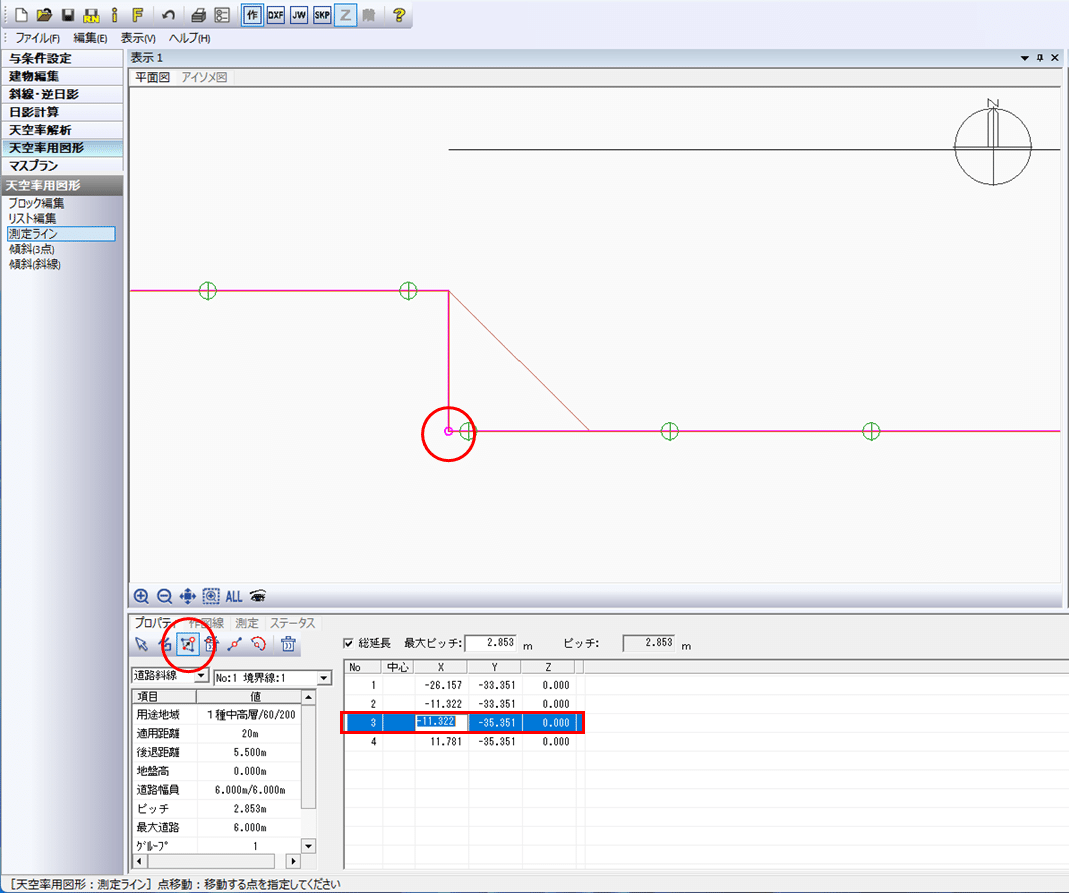This screenshot has width=1069, height=893.
Task: Activate the pan four-arrow icon
Action: coord(187,596)
